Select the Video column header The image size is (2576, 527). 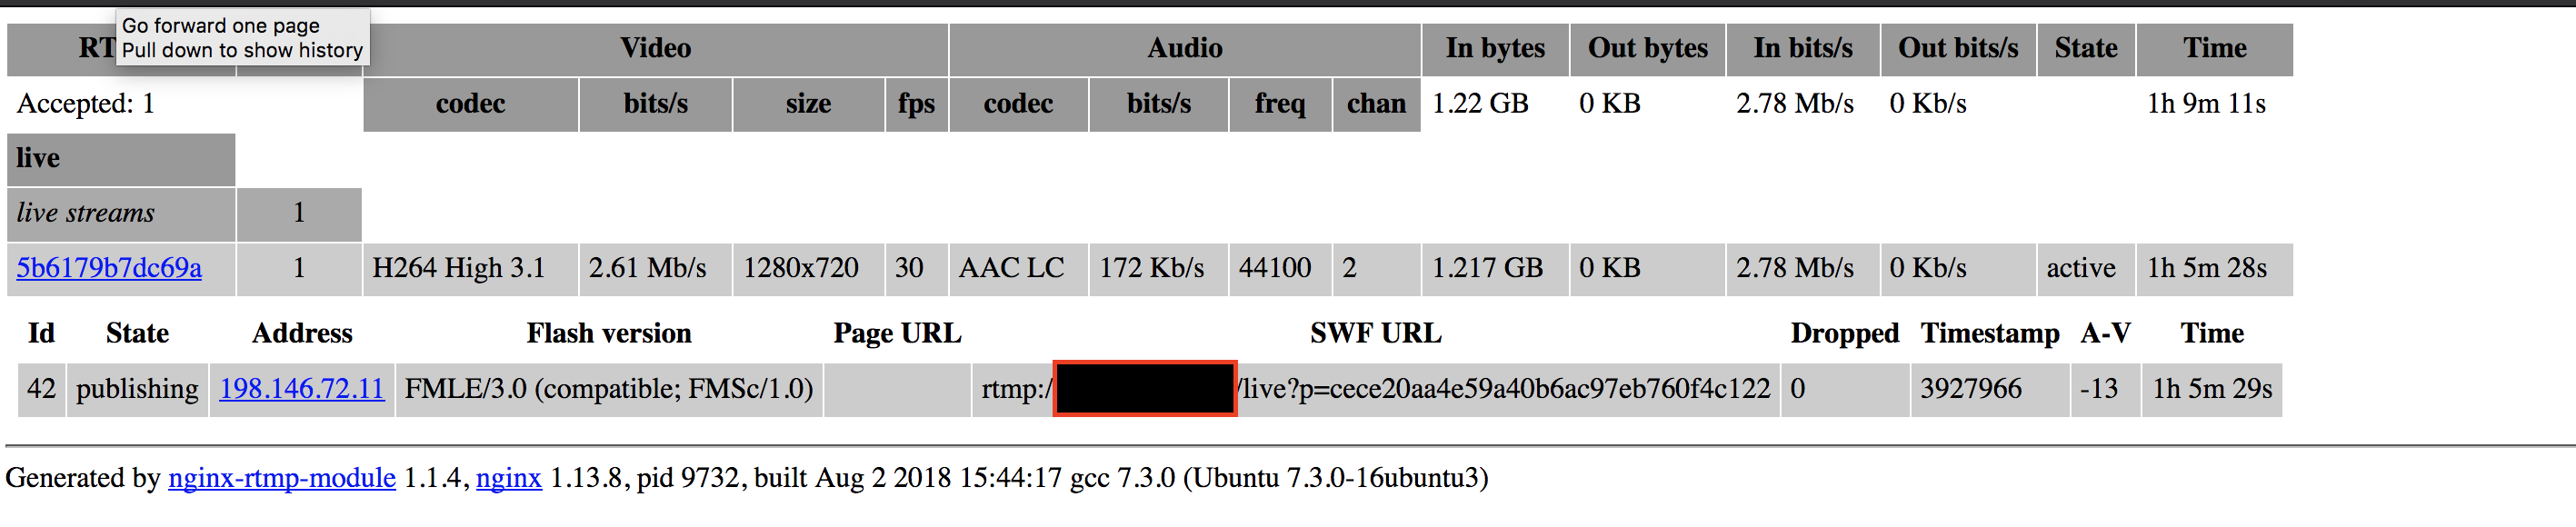click(656, 48)
